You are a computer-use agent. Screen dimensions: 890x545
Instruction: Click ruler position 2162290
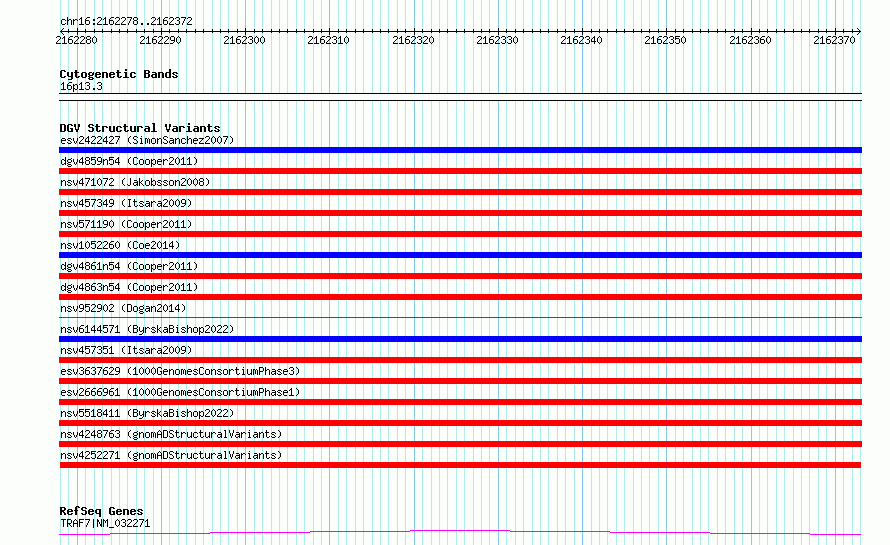160,40
